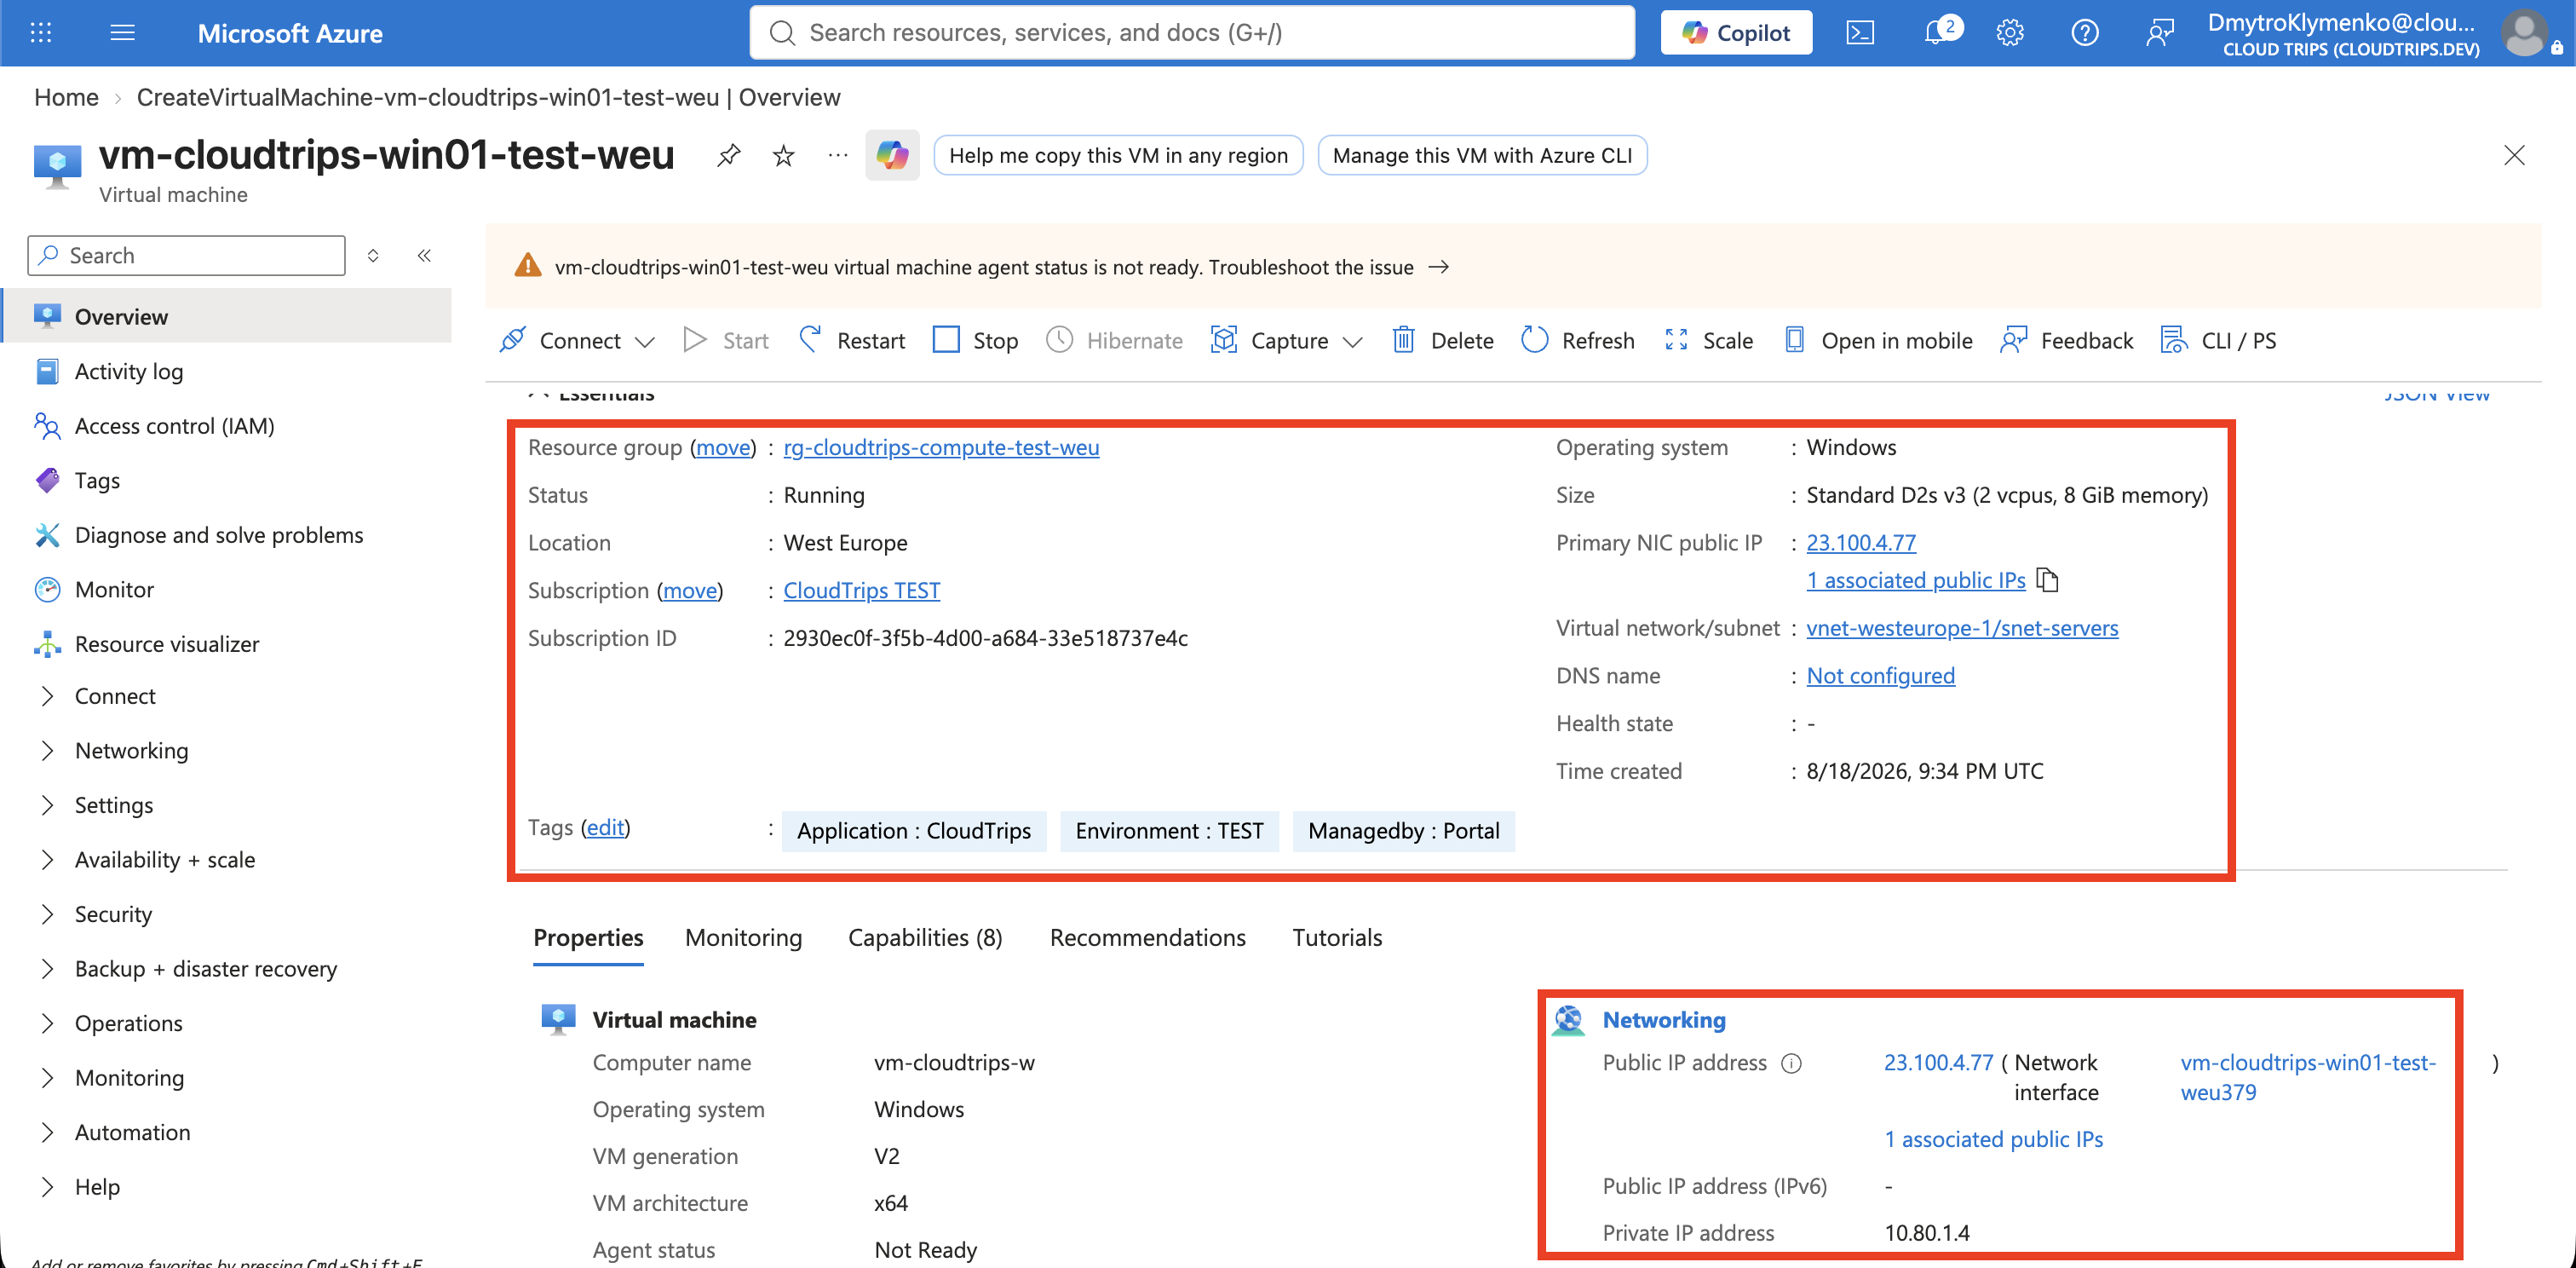Open the hamburger portal menu
Viewport: 2576px width, 1268px height.
click(x=122, y=33)
